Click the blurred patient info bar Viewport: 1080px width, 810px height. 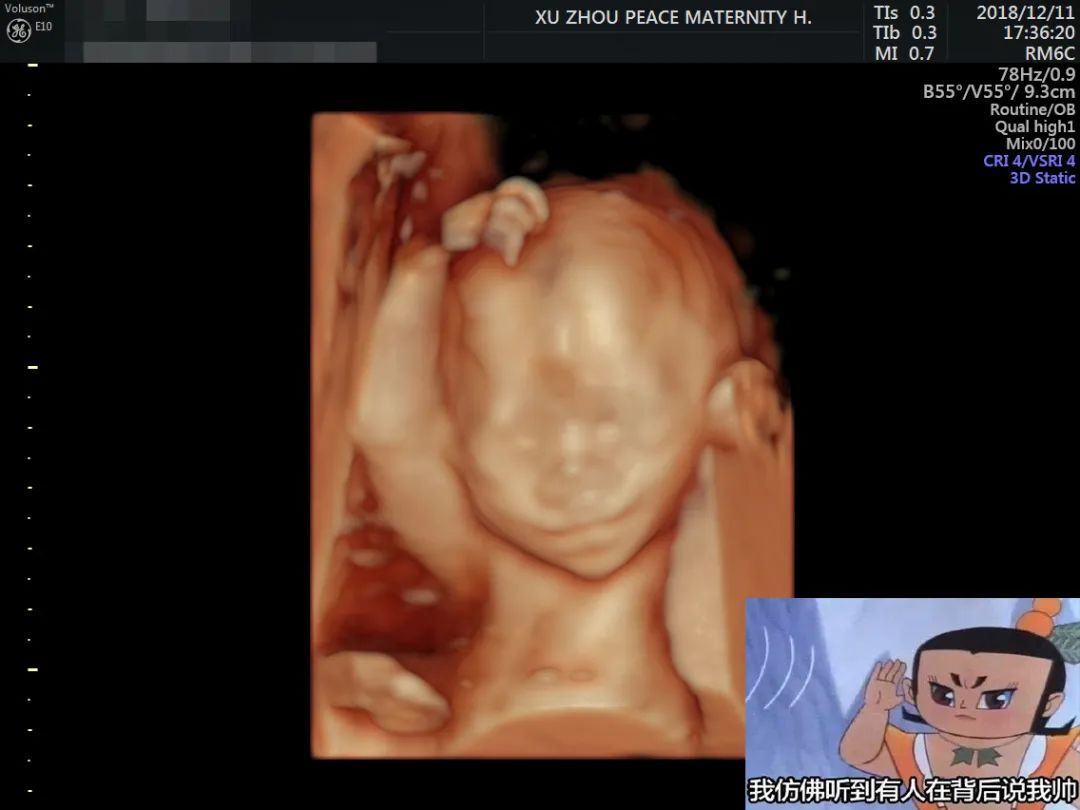coord(230,51)
